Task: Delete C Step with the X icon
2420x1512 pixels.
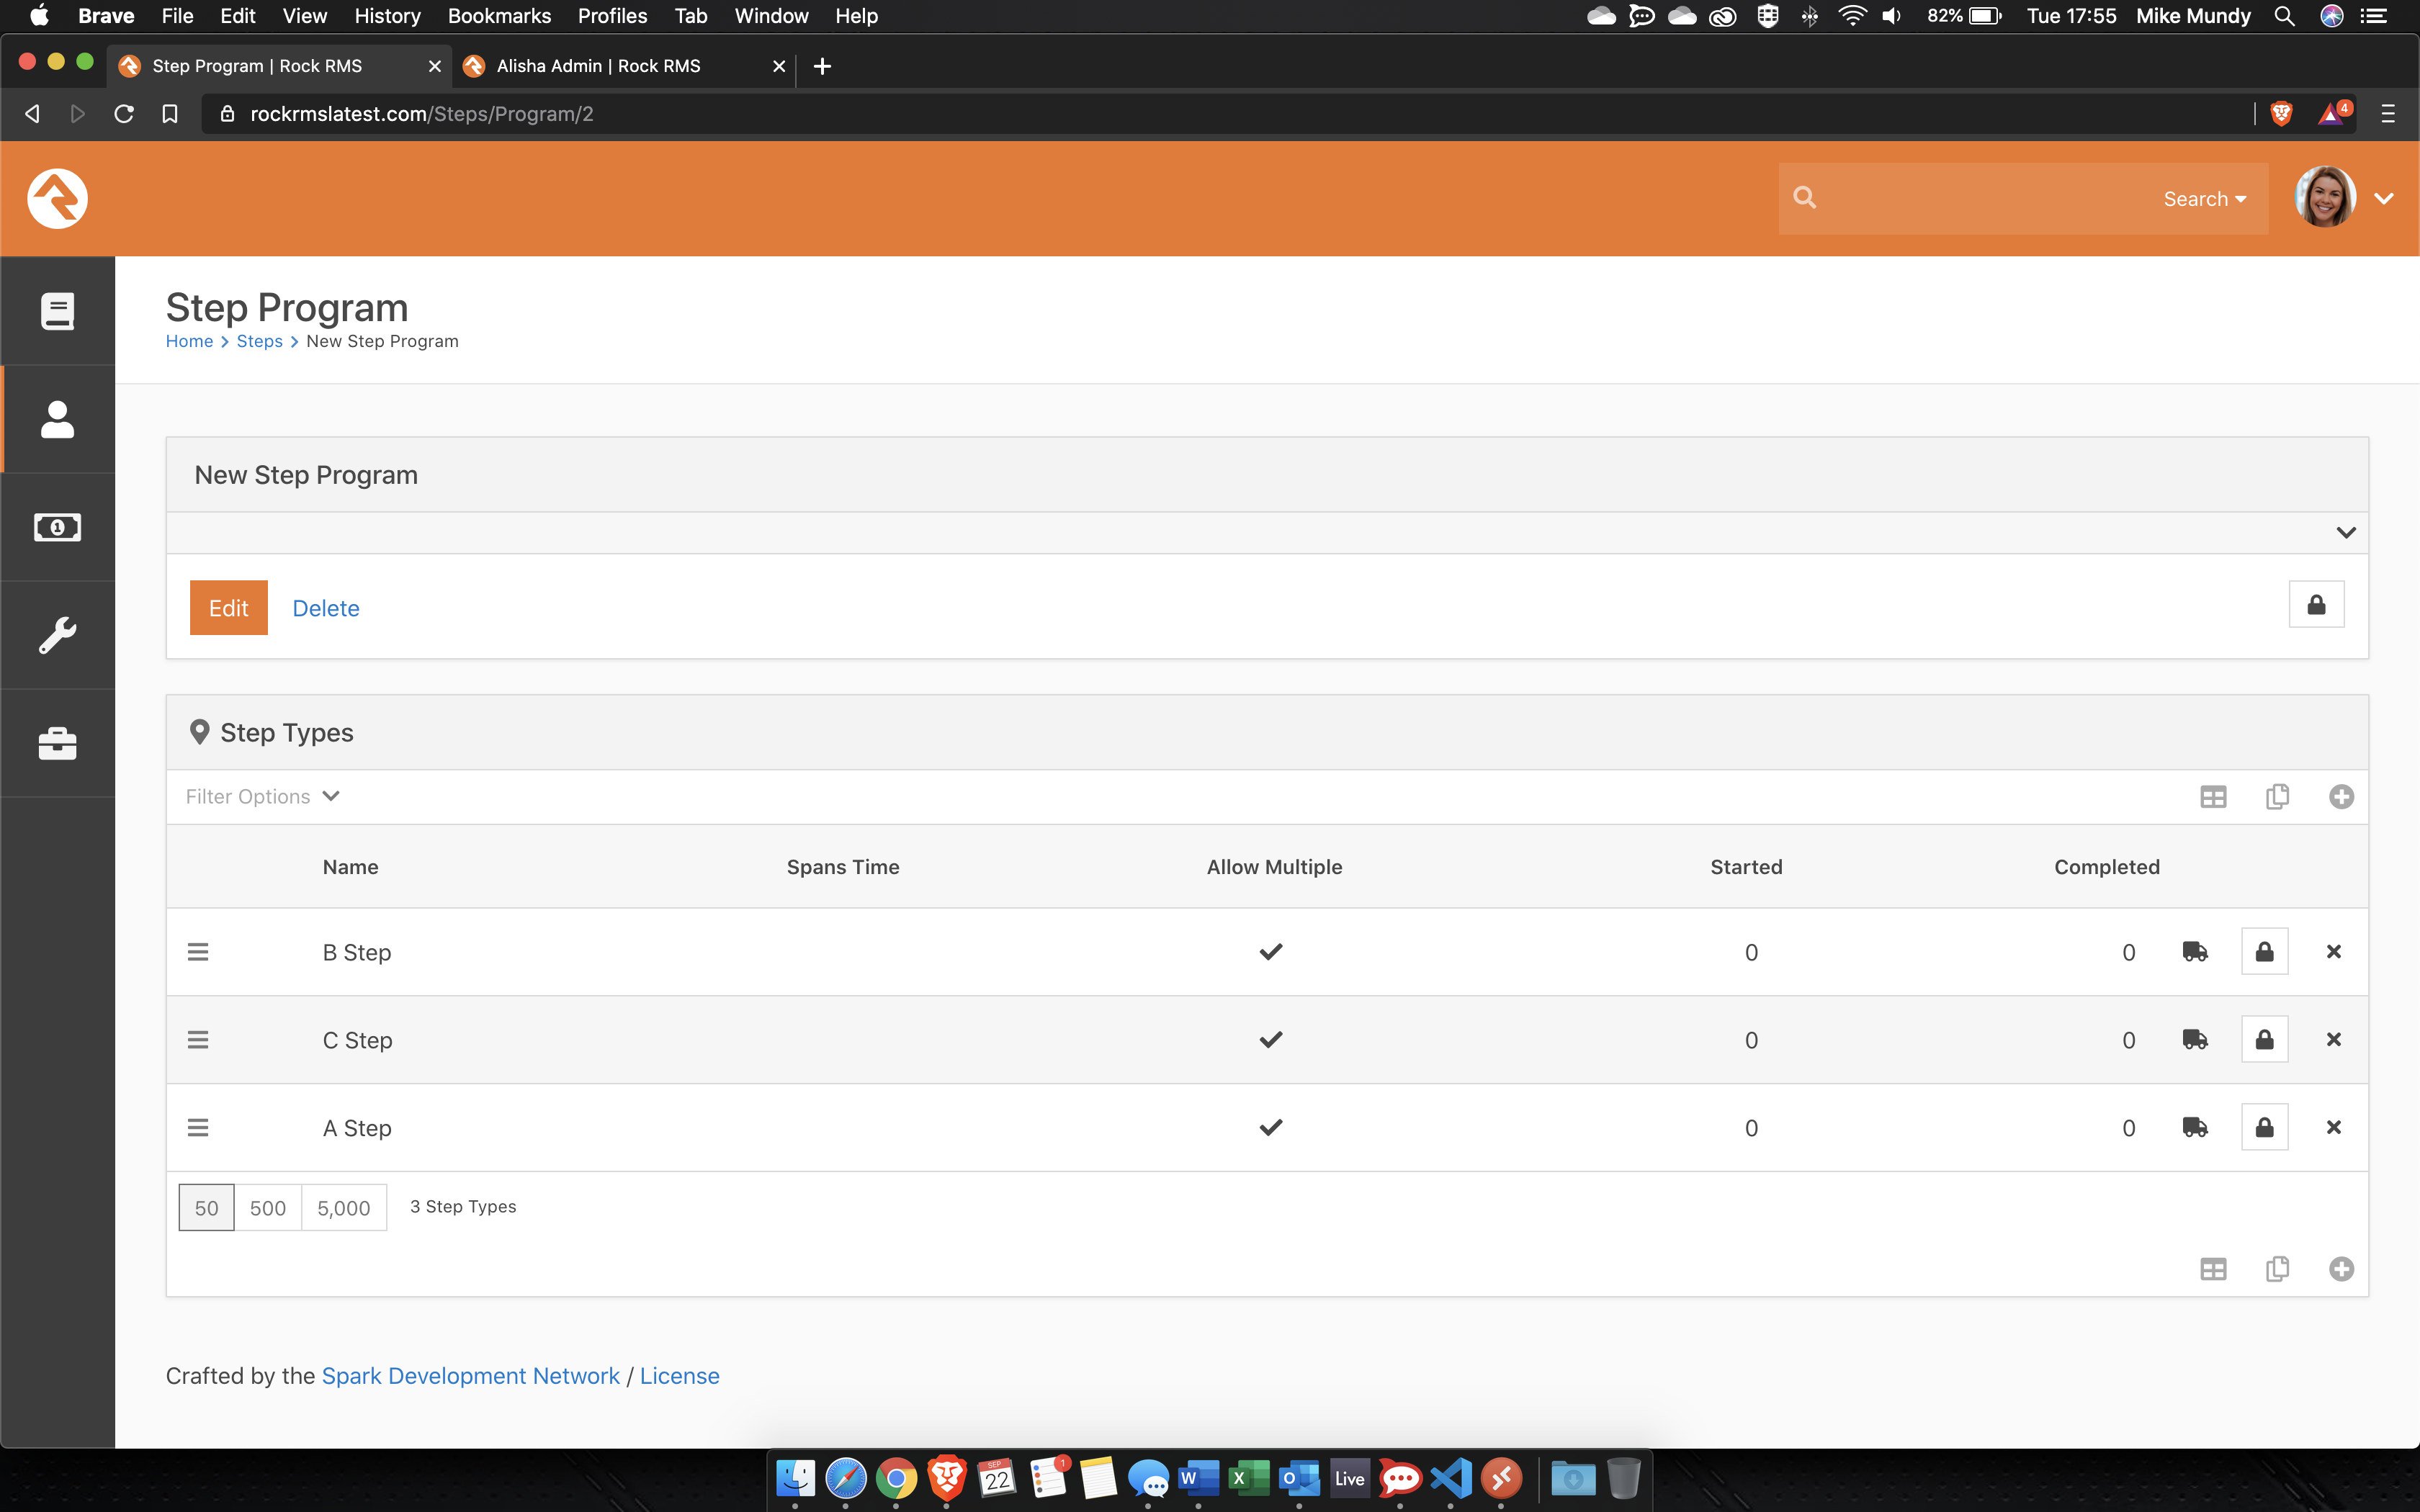Action: [2334, 1039]
